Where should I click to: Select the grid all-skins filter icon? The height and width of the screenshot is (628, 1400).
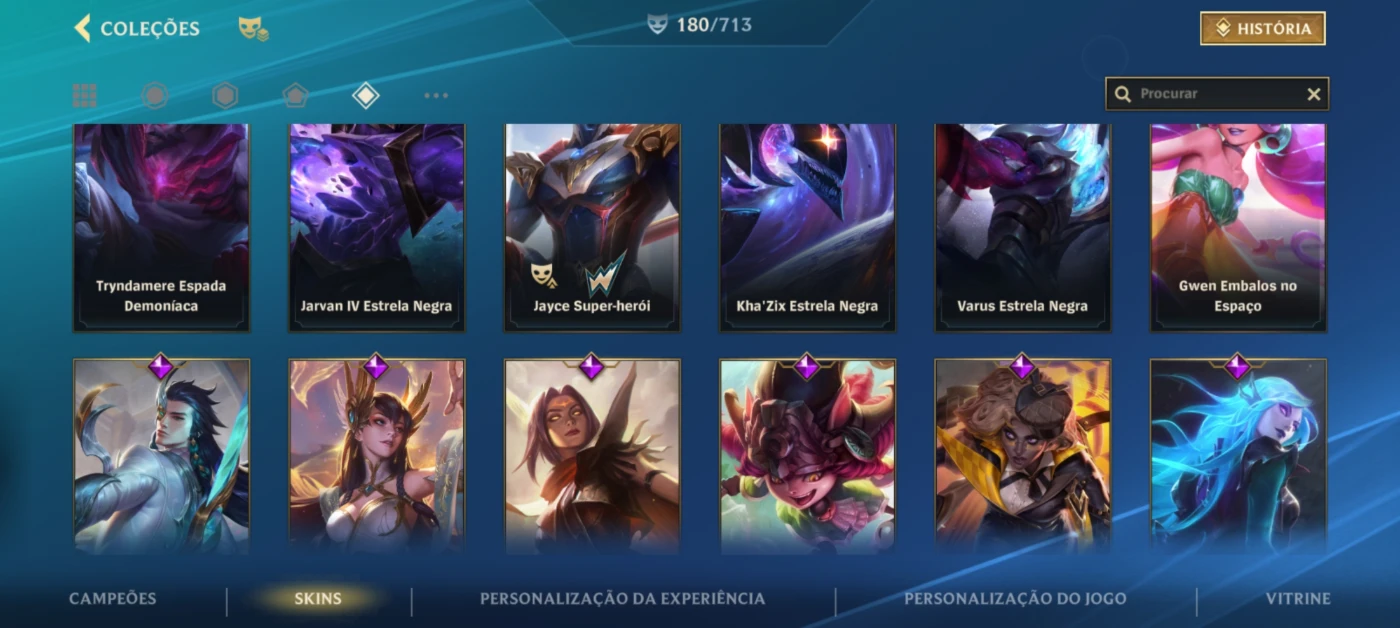[85, 95]
